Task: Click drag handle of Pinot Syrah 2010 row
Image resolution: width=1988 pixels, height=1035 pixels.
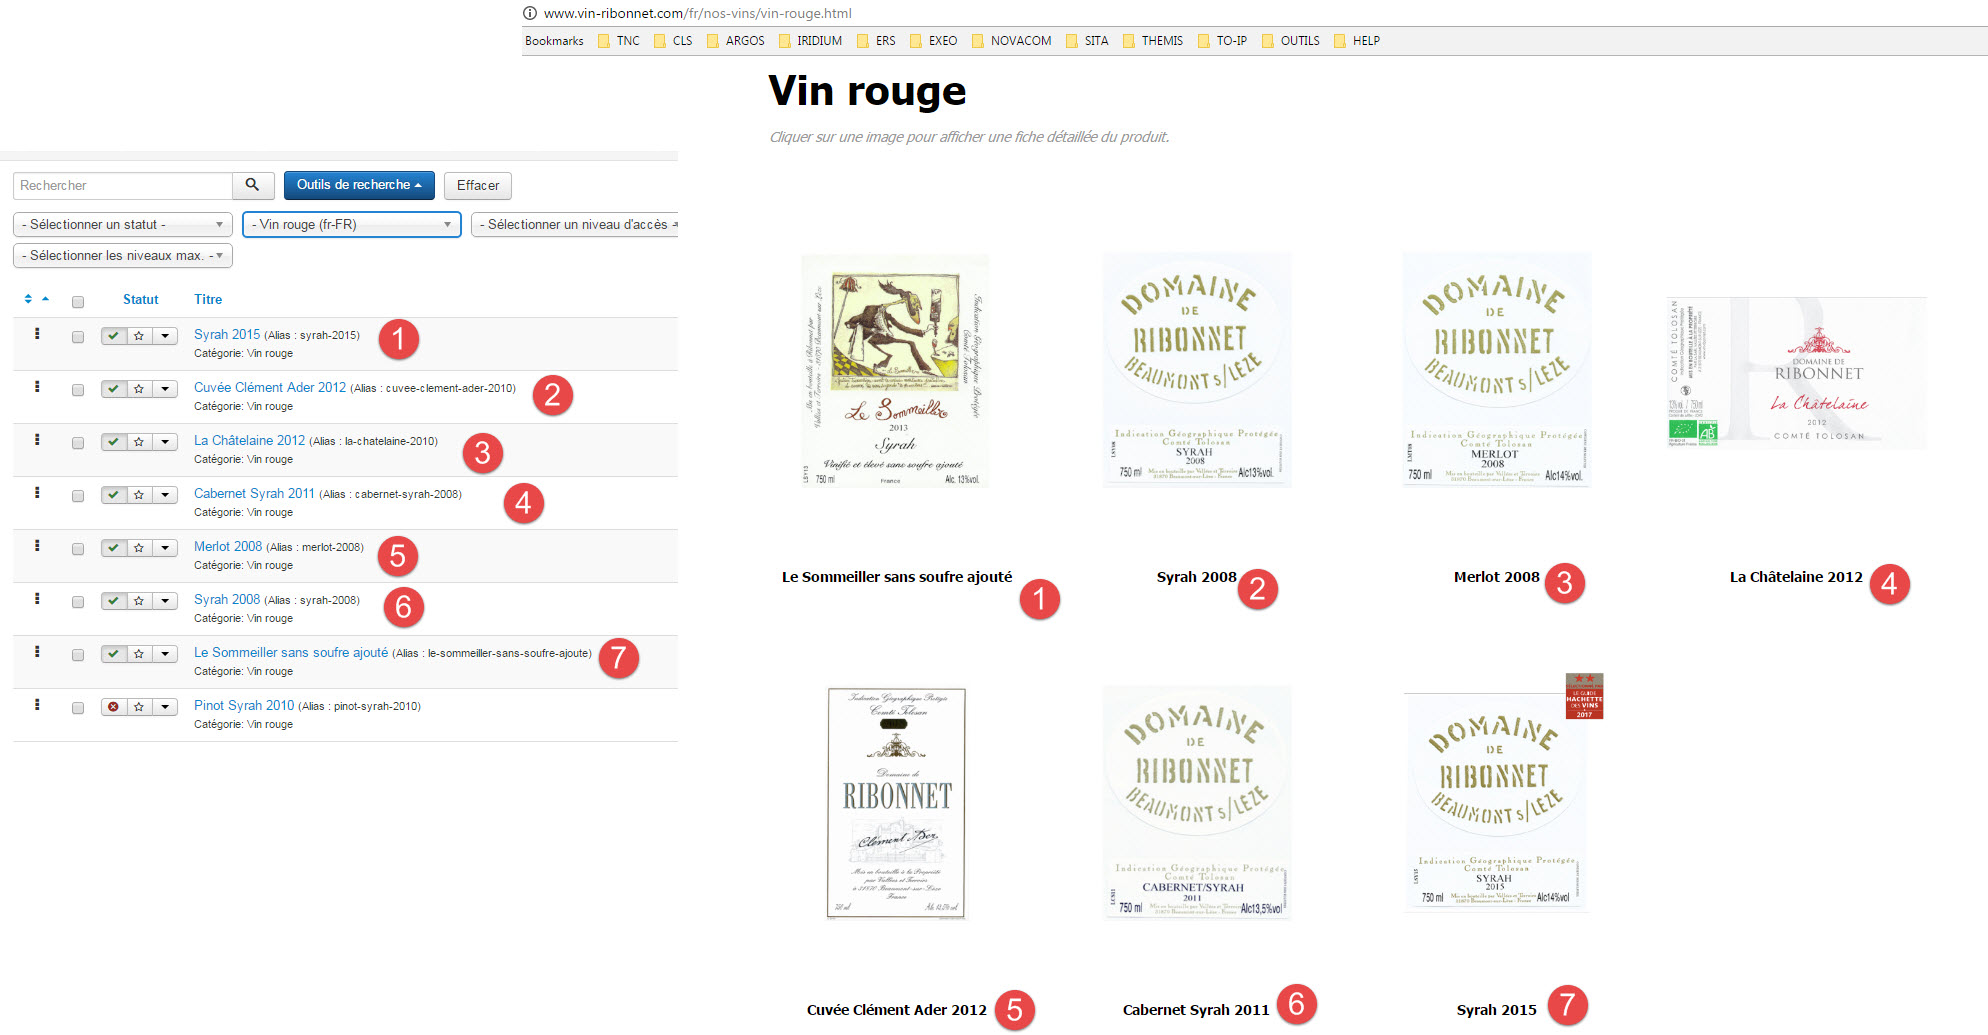Action: pos(37,705)
